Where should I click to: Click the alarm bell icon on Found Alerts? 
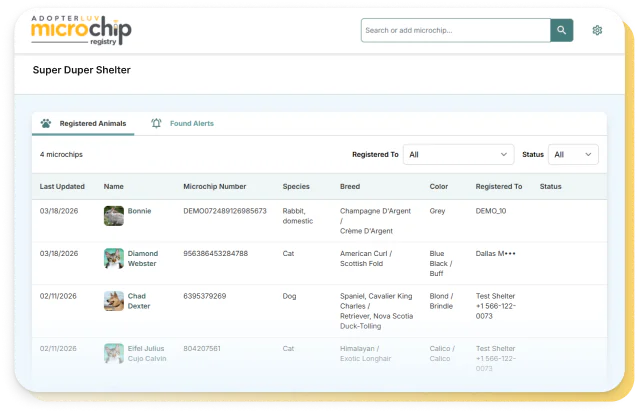pyautogui.click(x=156, y=123)
